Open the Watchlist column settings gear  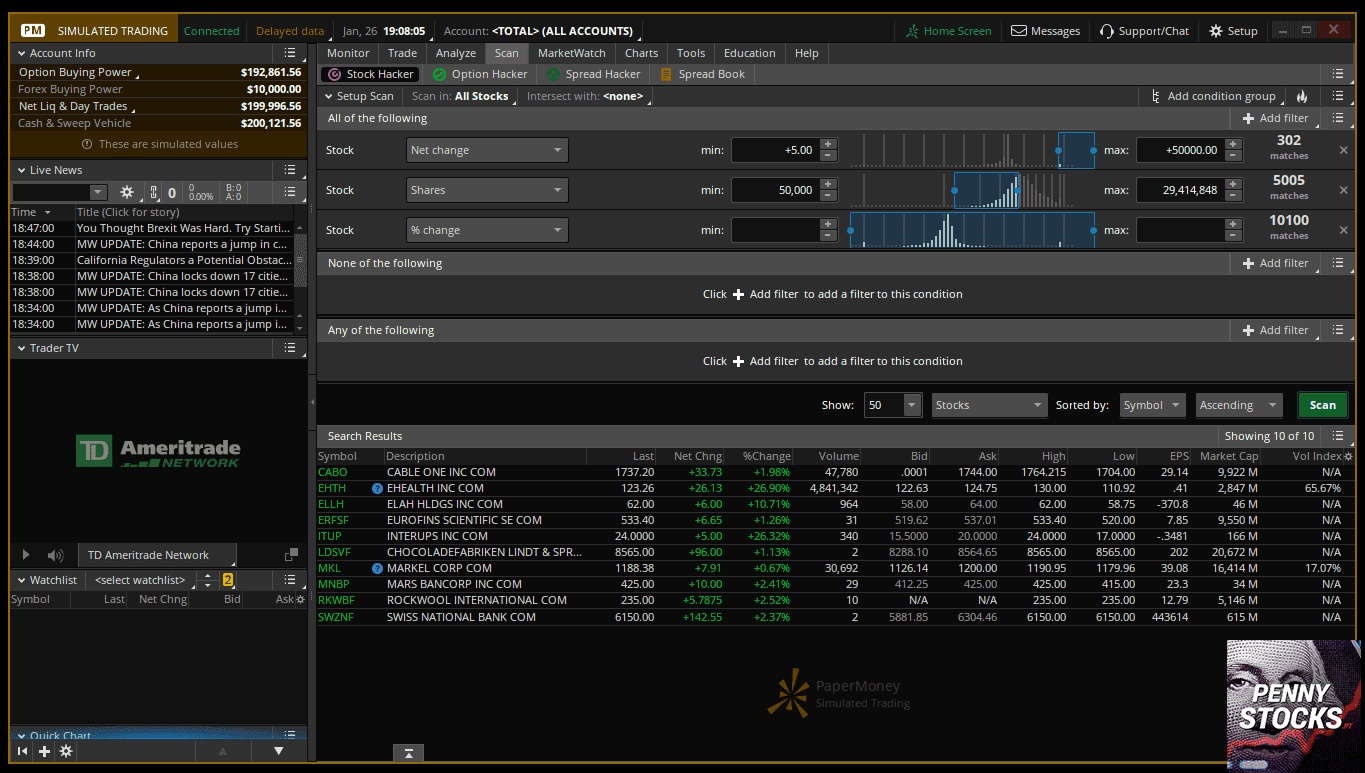300,600
